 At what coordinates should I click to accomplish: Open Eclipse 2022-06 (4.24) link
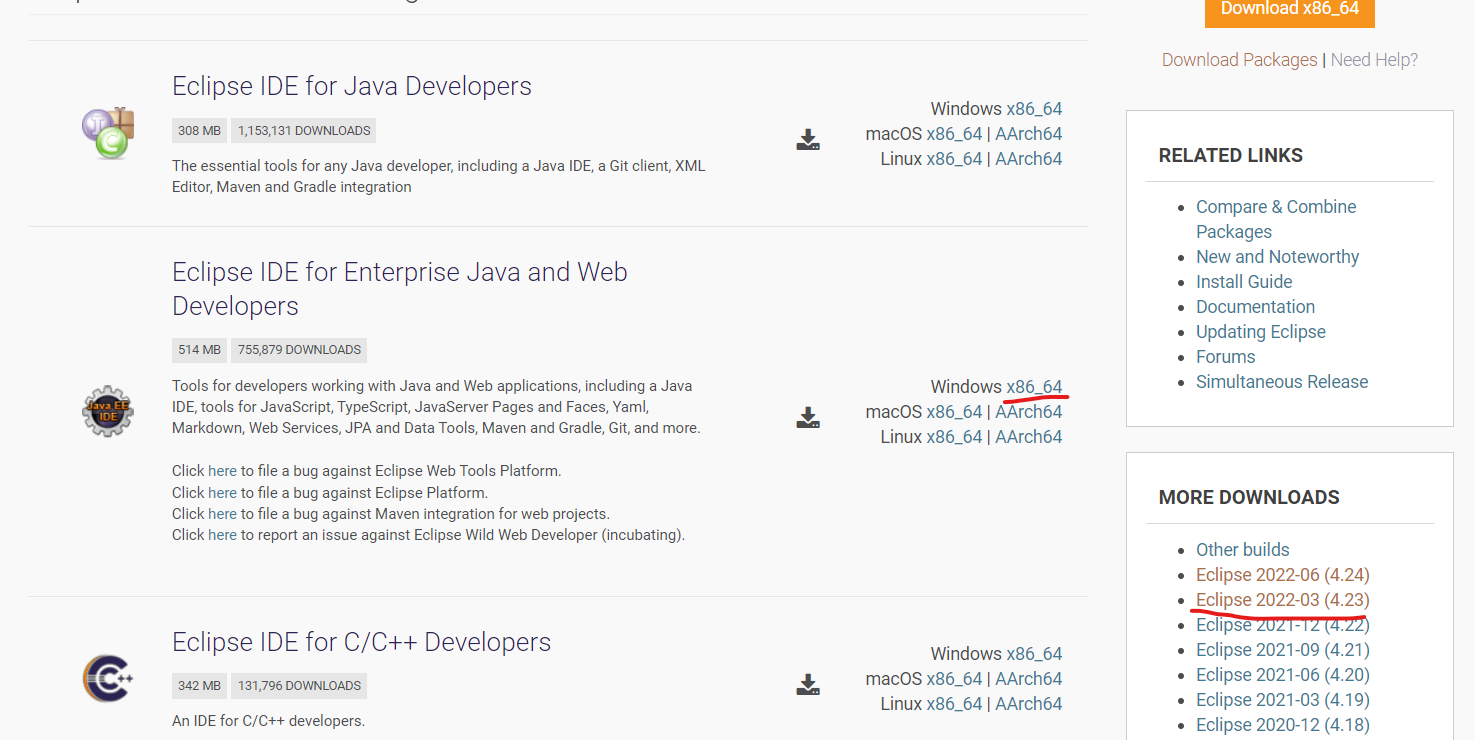(x=1283, y=575)
